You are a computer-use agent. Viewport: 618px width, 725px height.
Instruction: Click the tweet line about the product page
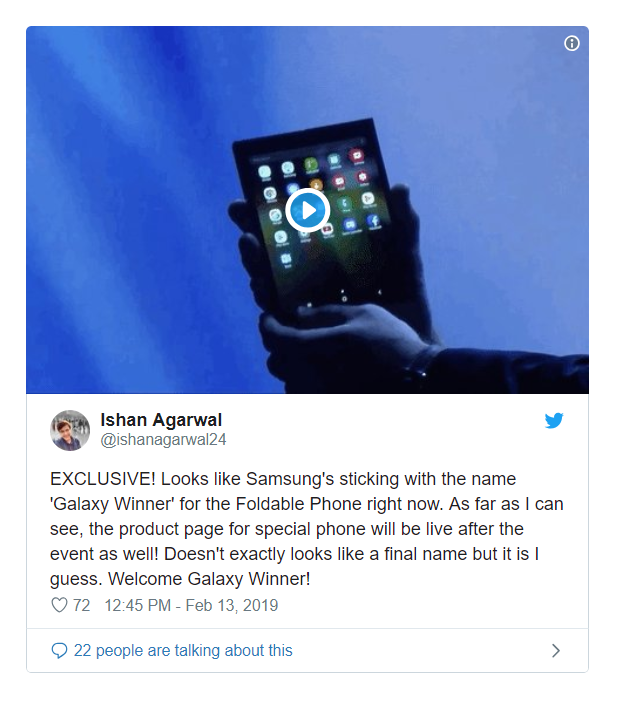tap(287, 529)
